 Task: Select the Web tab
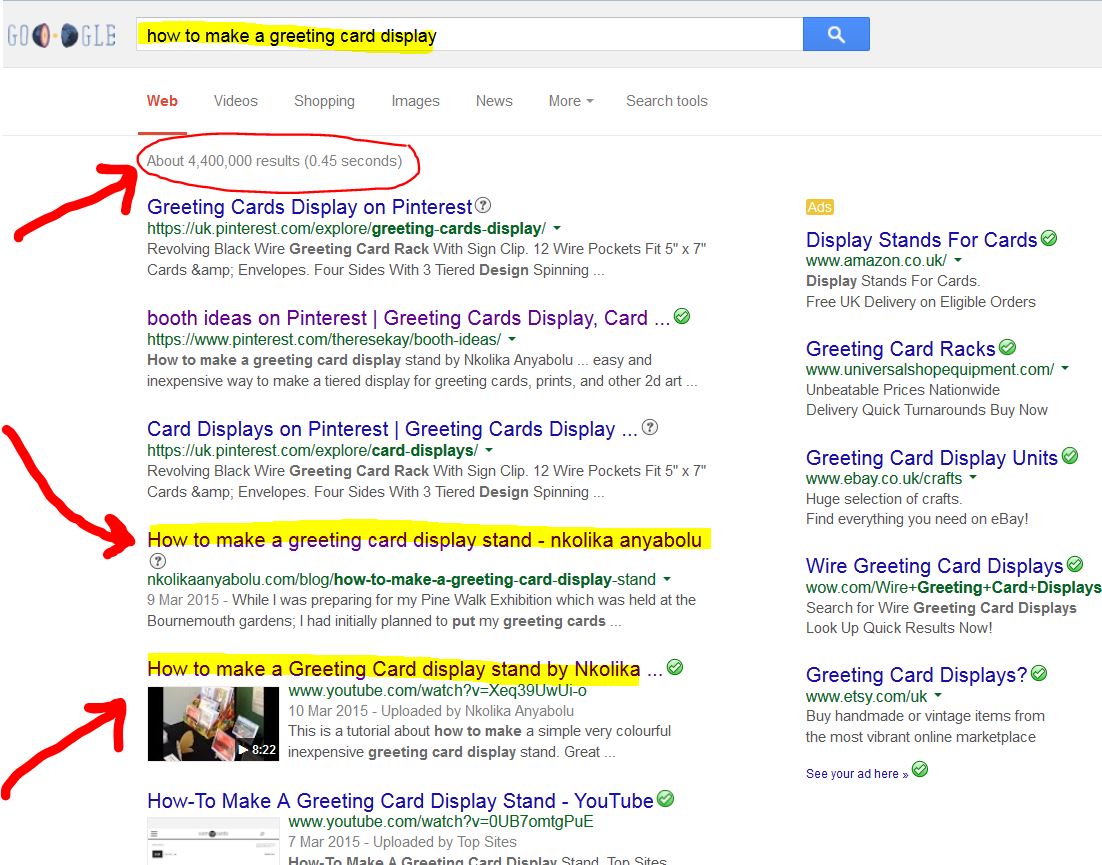pos(162,100)
